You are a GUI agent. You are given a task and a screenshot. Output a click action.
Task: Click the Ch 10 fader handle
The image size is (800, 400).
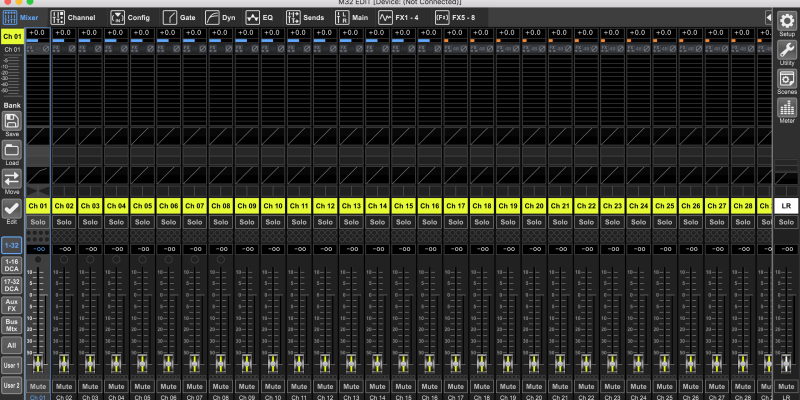coord(272,362)
